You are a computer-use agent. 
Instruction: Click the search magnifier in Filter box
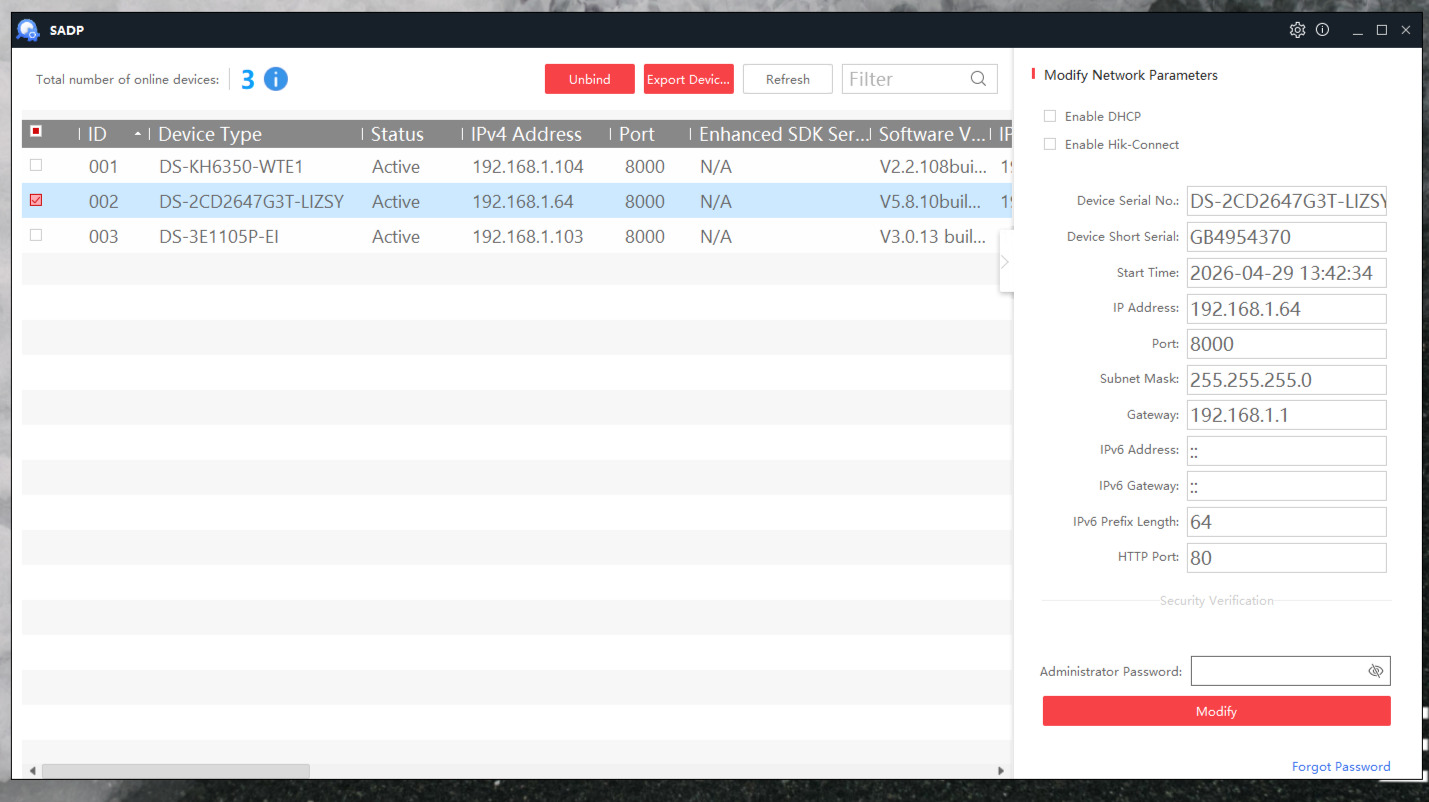[x=978, y=79]
